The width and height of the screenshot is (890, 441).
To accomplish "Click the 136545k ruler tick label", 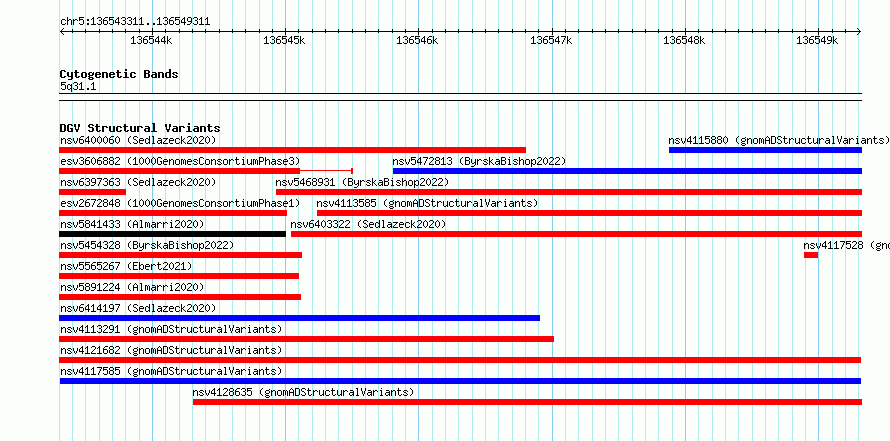I will coord(284,41).
